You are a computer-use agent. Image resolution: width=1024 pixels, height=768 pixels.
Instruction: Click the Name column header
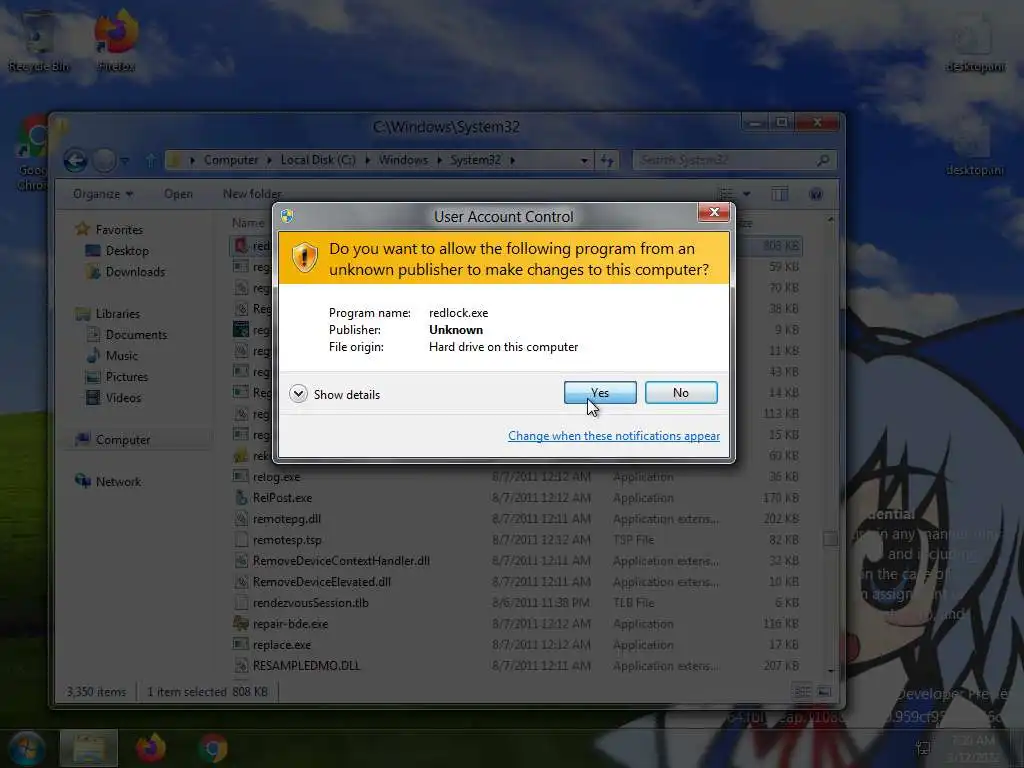[x=248, y=223]
